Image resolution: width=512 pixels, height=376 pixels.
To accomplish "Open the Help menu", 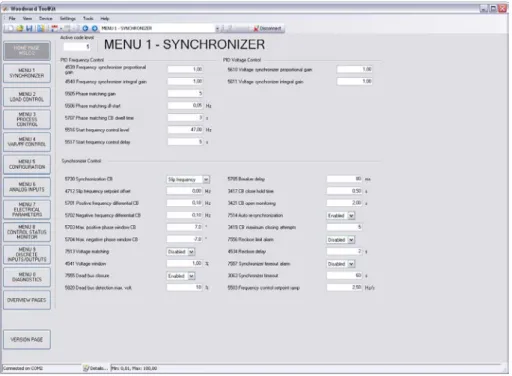I will tap(105, 18).
